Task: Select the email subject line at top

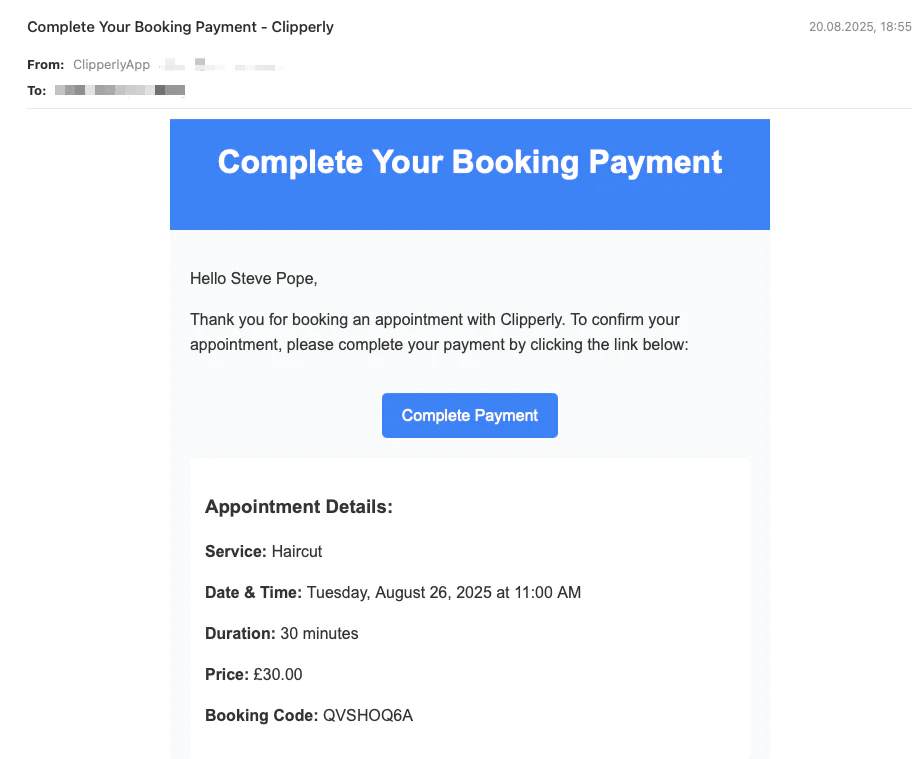Action: point(180,27)
